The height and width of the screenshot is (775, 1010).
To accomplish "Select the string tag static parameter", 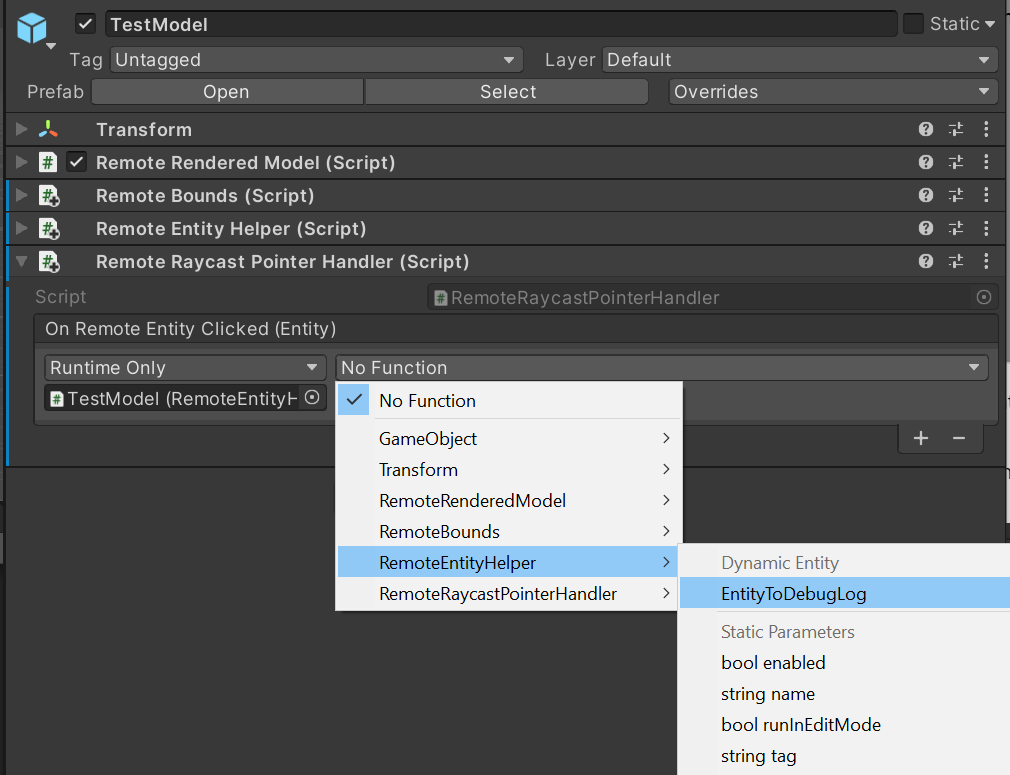I will [x=844, y=756].
